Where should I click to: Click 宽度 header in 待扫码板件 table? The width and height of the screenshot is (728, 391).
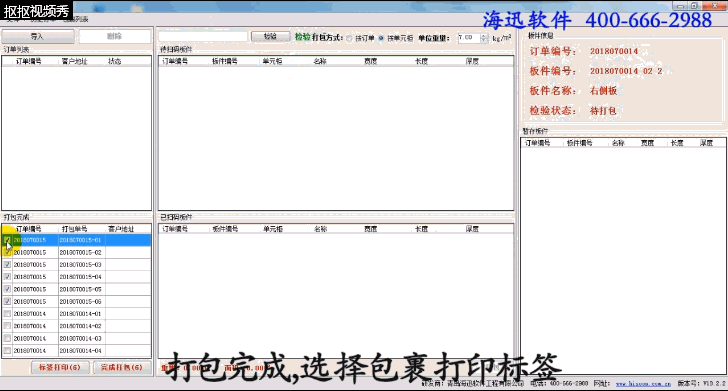(370, 61)
